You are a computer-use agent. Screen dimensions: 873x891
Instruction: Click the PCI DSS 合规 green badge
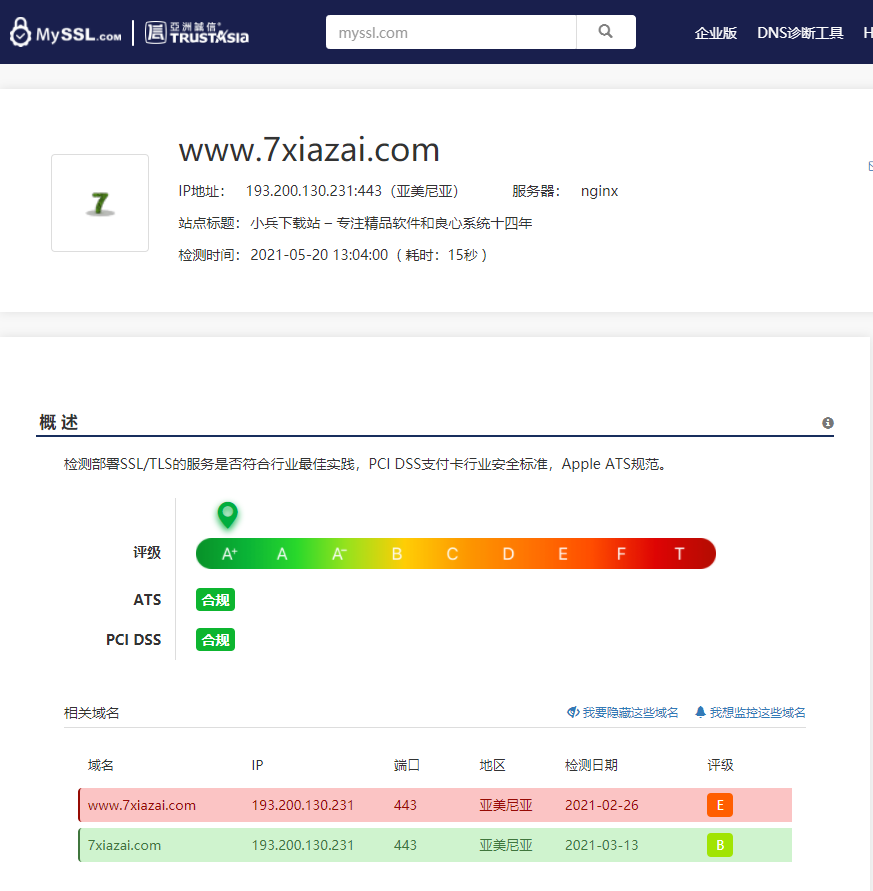[215, 640]
